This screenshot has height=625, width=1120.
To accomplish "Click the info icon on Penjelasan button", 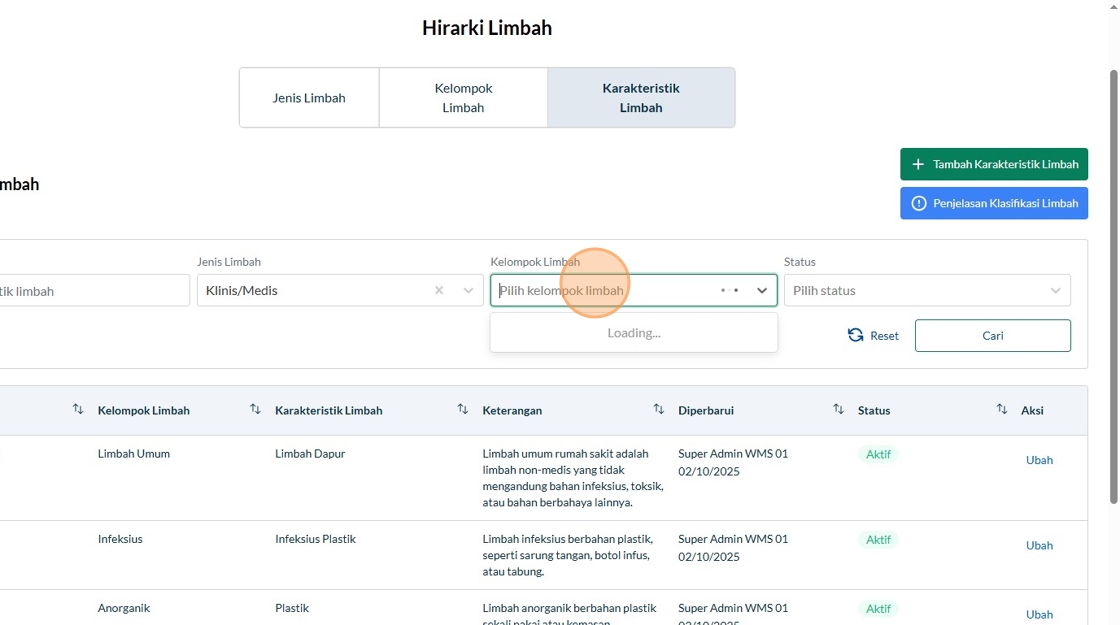I will (x=919, y=204).
